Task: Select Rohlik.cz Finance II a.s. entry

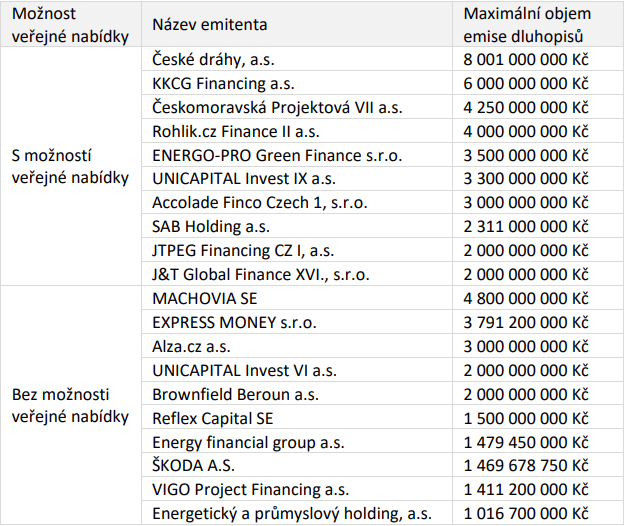Action: click(297, 131)
